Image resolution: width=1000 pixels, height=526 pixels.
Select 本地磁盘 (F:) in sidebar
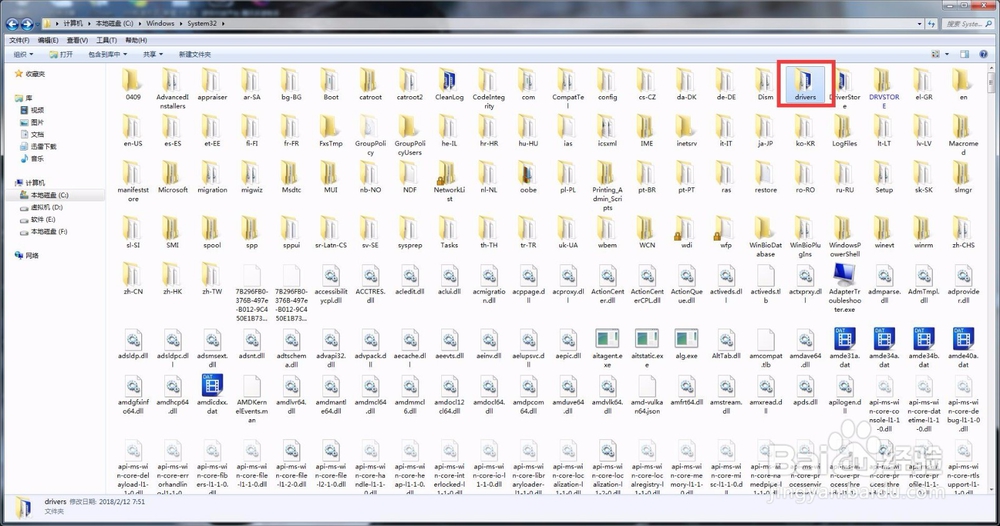pos(48,231)
